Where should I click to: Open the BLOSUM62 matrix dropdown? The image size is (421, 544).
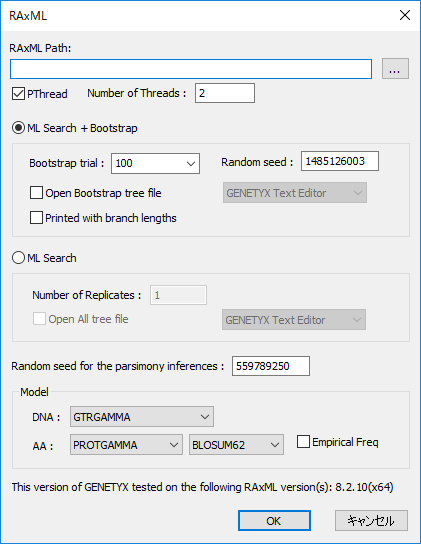236,445
